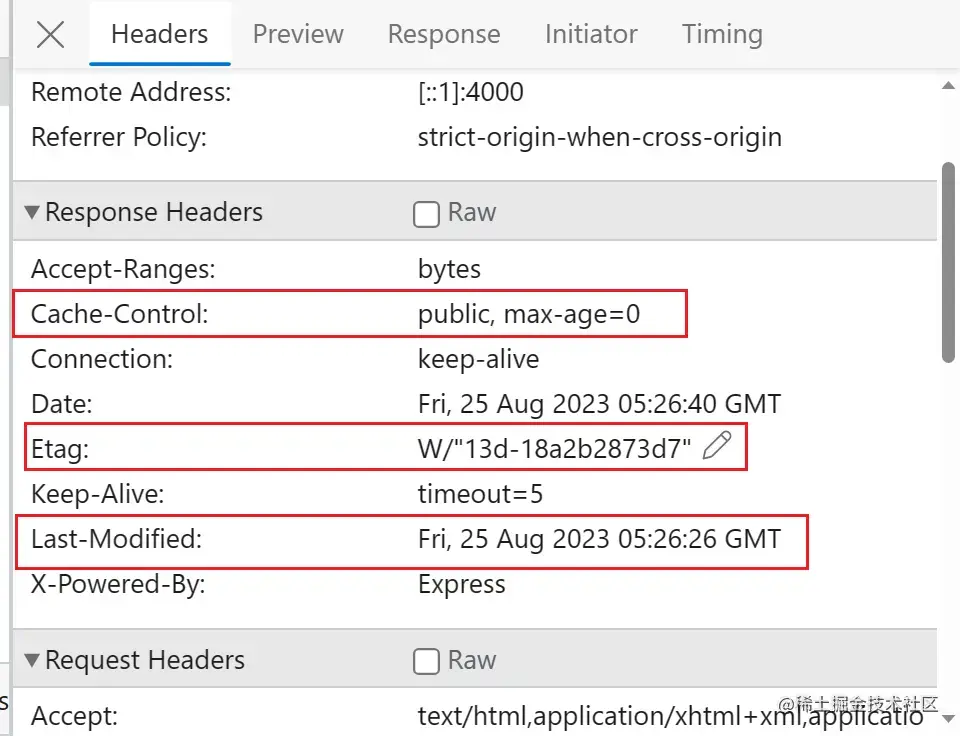The width and height of the screenshot is (960, 736).
Task: Open the Response tab
Action: tap(444, 34)
